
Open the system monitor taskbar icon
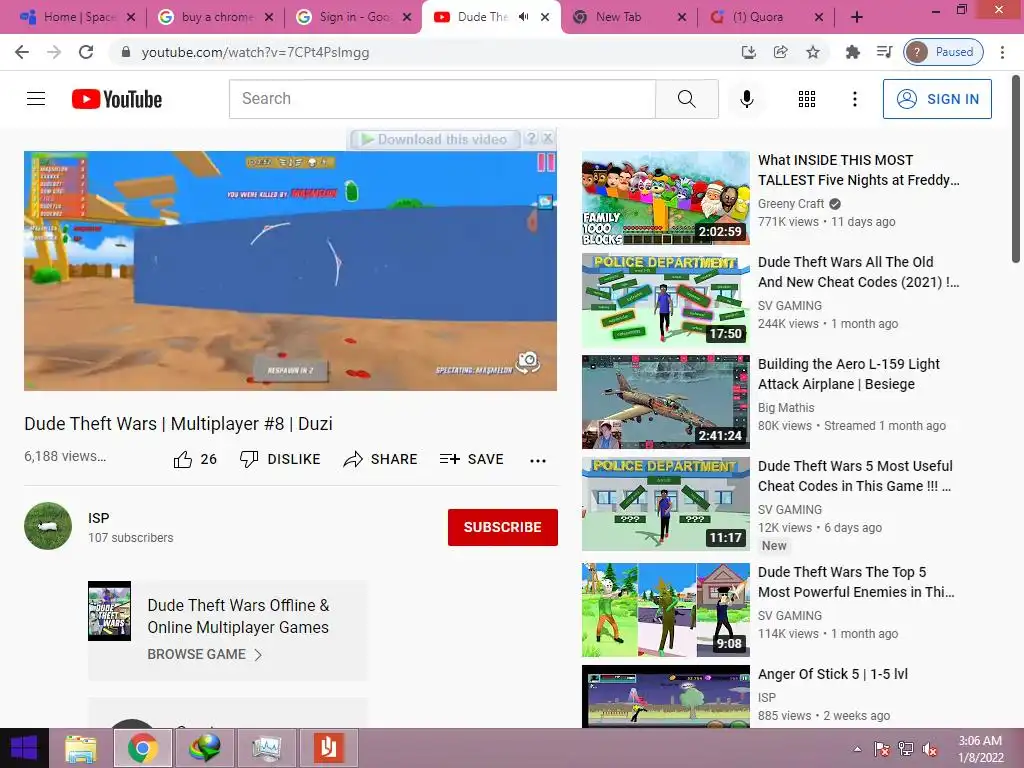tap(266, 748)
